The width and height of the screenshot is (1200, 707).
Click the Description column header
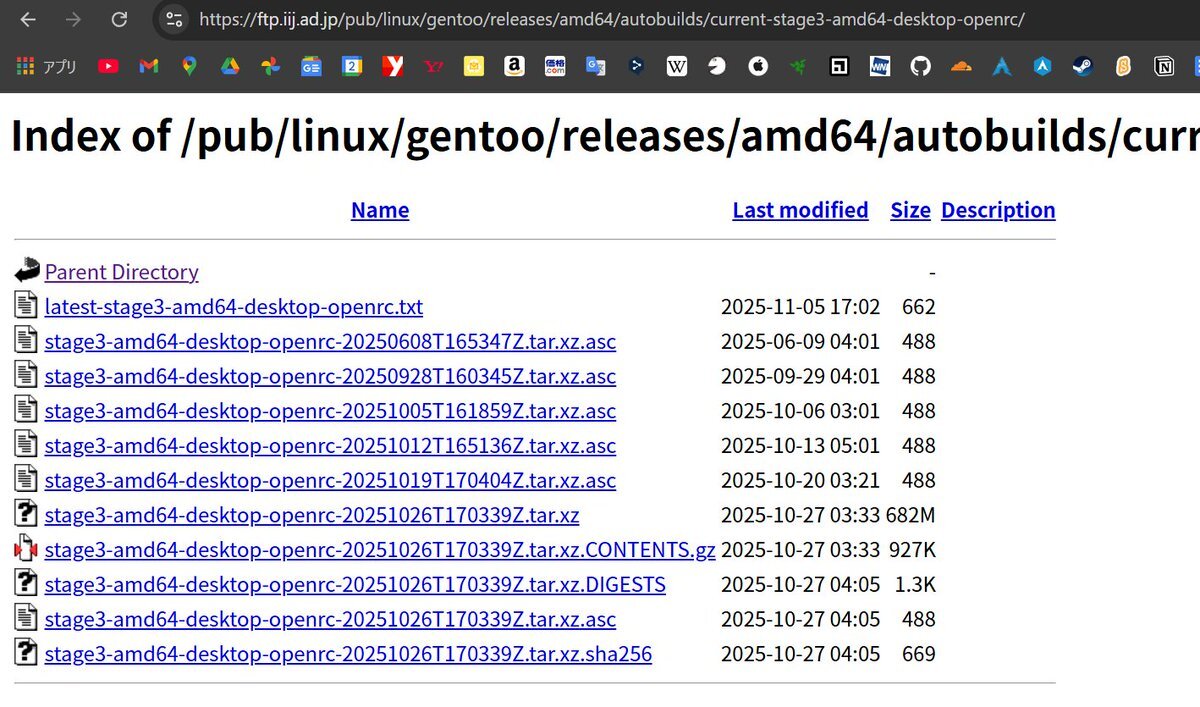tap(998, 210)
